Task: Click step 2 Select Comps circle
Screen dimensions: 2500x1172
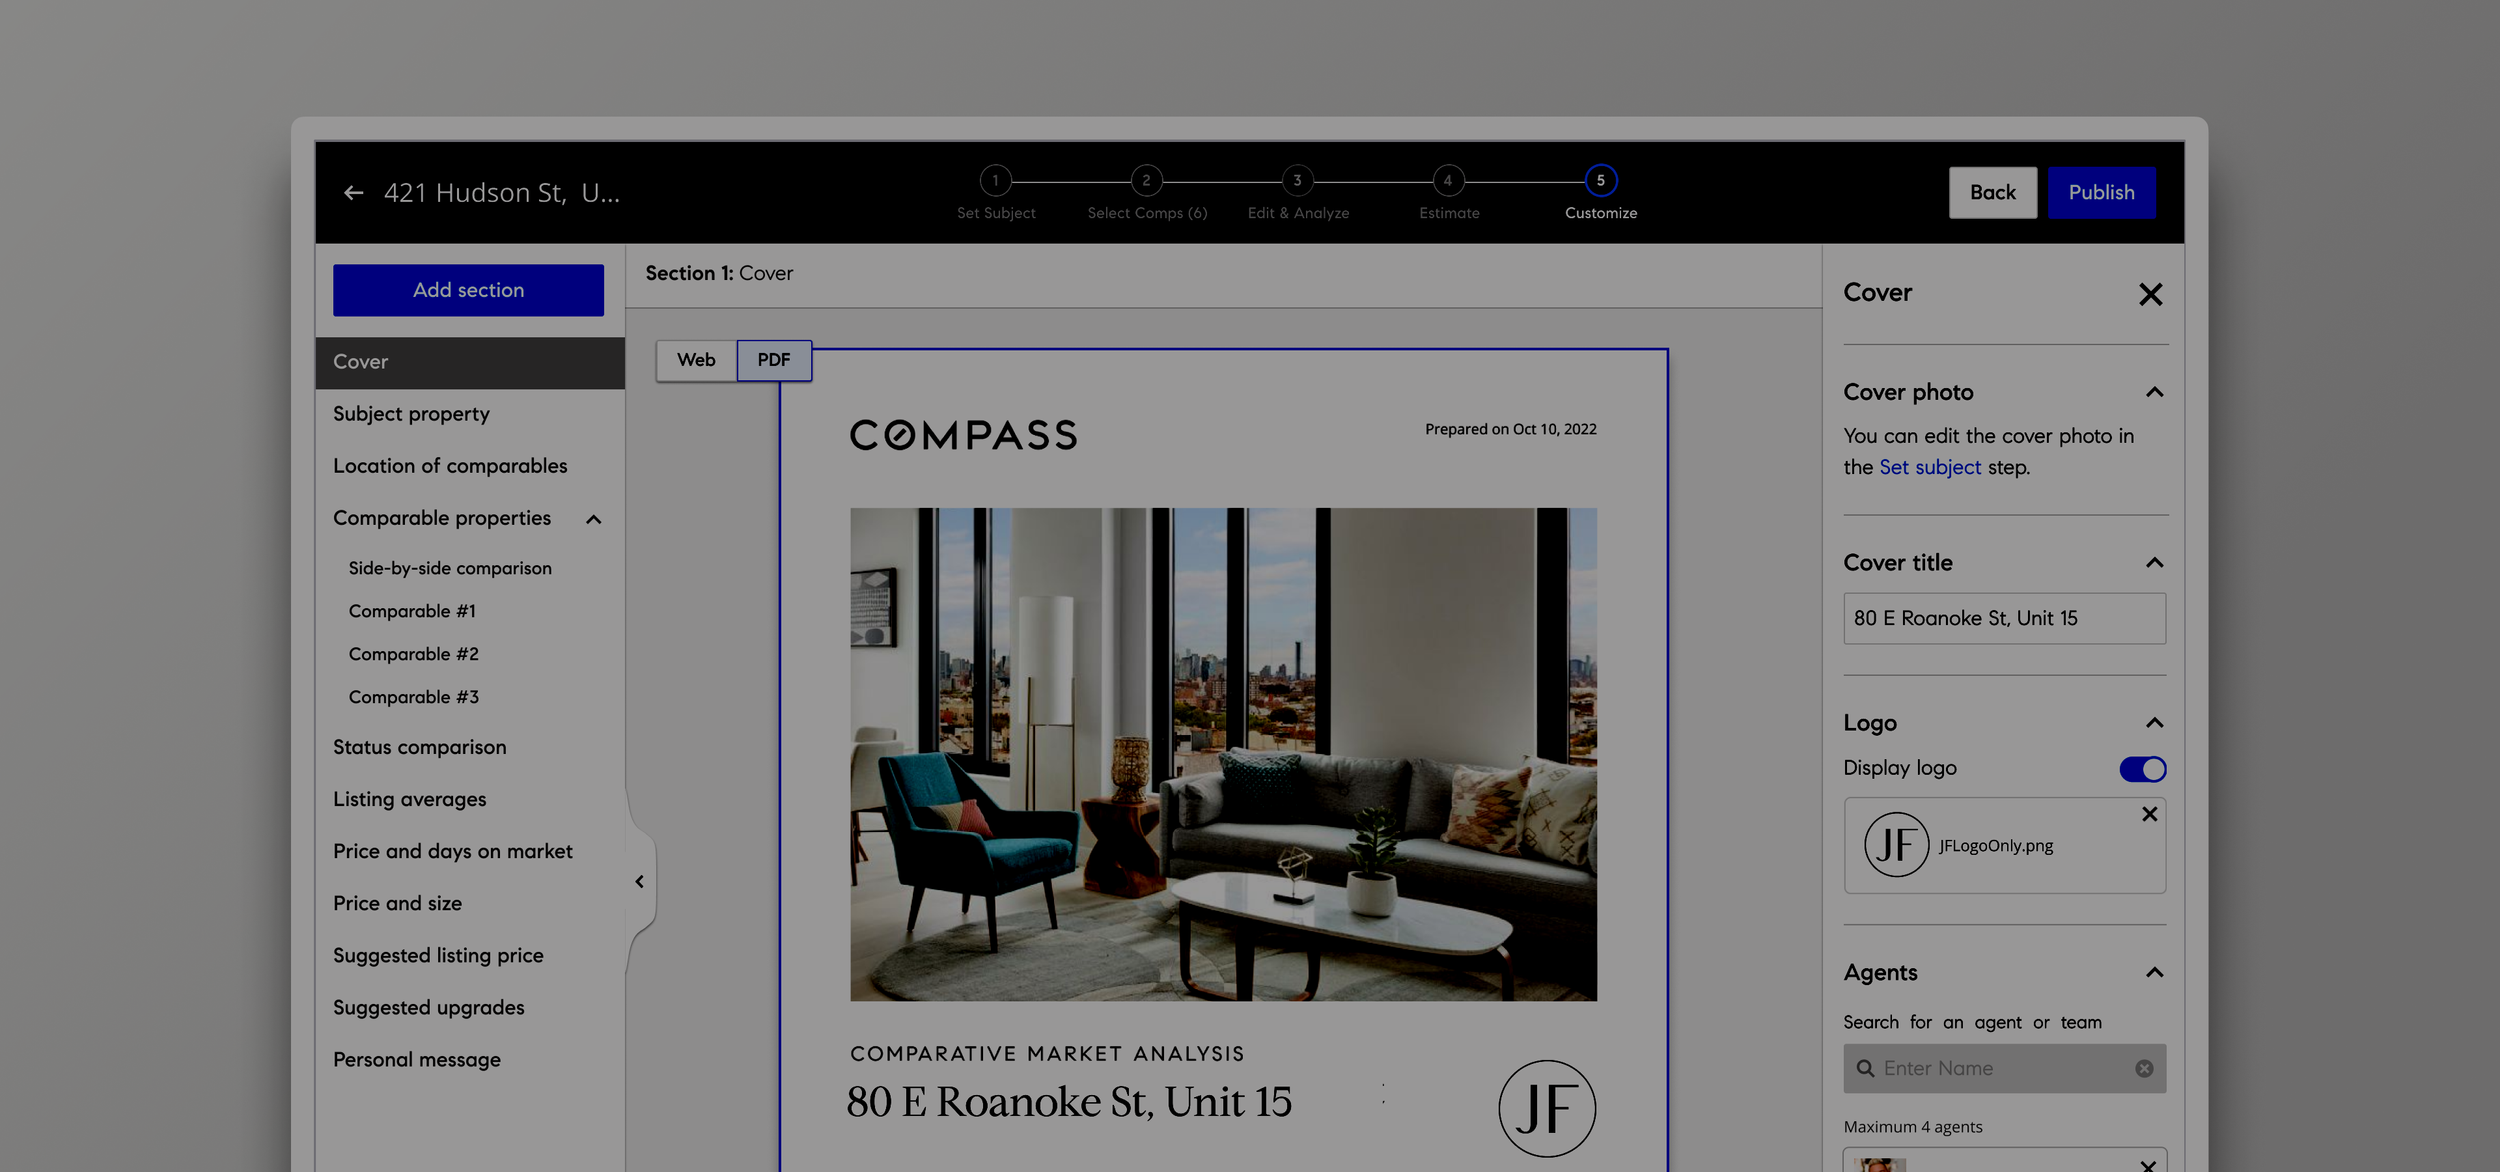Action: click(x=1146, y=181)
